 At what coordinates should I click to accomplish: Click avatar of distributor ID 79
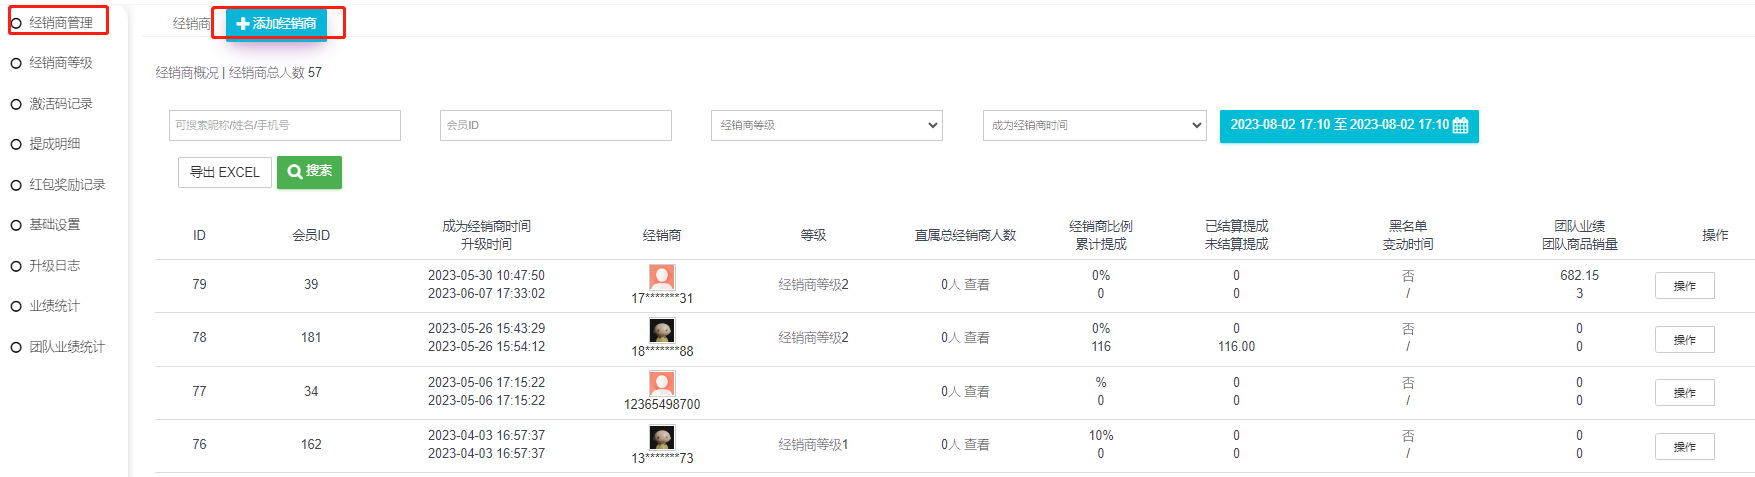coord(661,277)
